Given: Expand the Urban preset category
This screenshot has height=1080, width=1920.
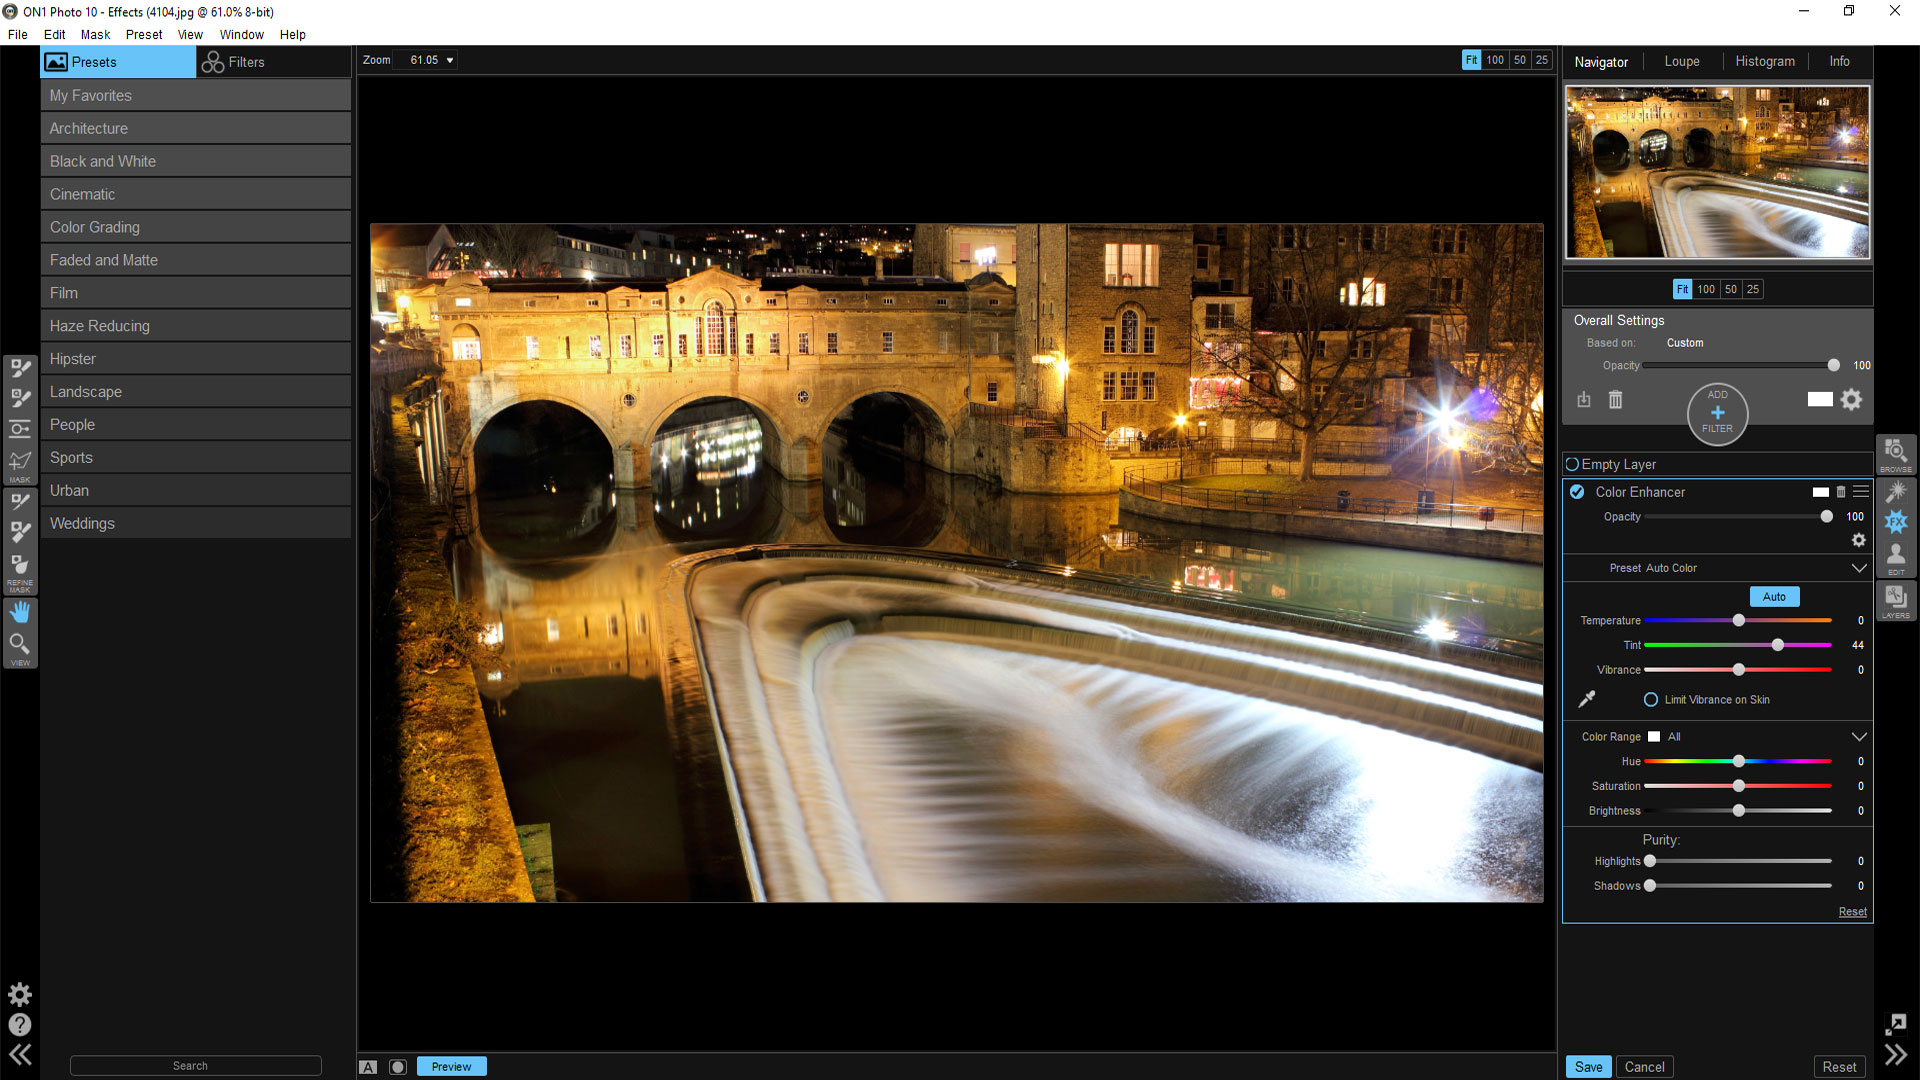Looking at the screenshot, I should (x=196, y=490).
